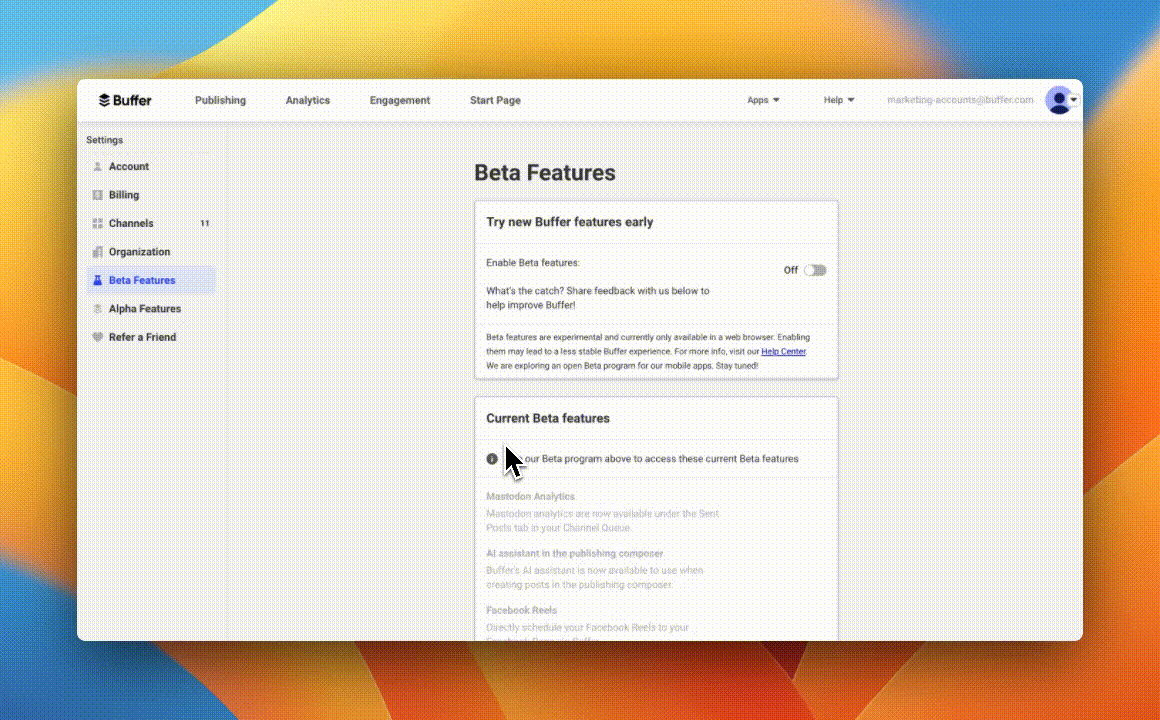Select Channels in settings sidebar

click(x=151, y=223)
